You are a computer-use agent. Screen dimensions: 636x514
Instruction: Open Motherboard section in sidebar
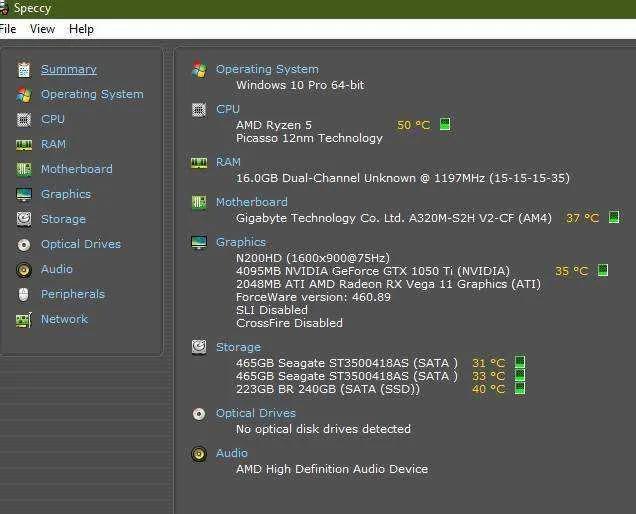(x=77, y=169)
